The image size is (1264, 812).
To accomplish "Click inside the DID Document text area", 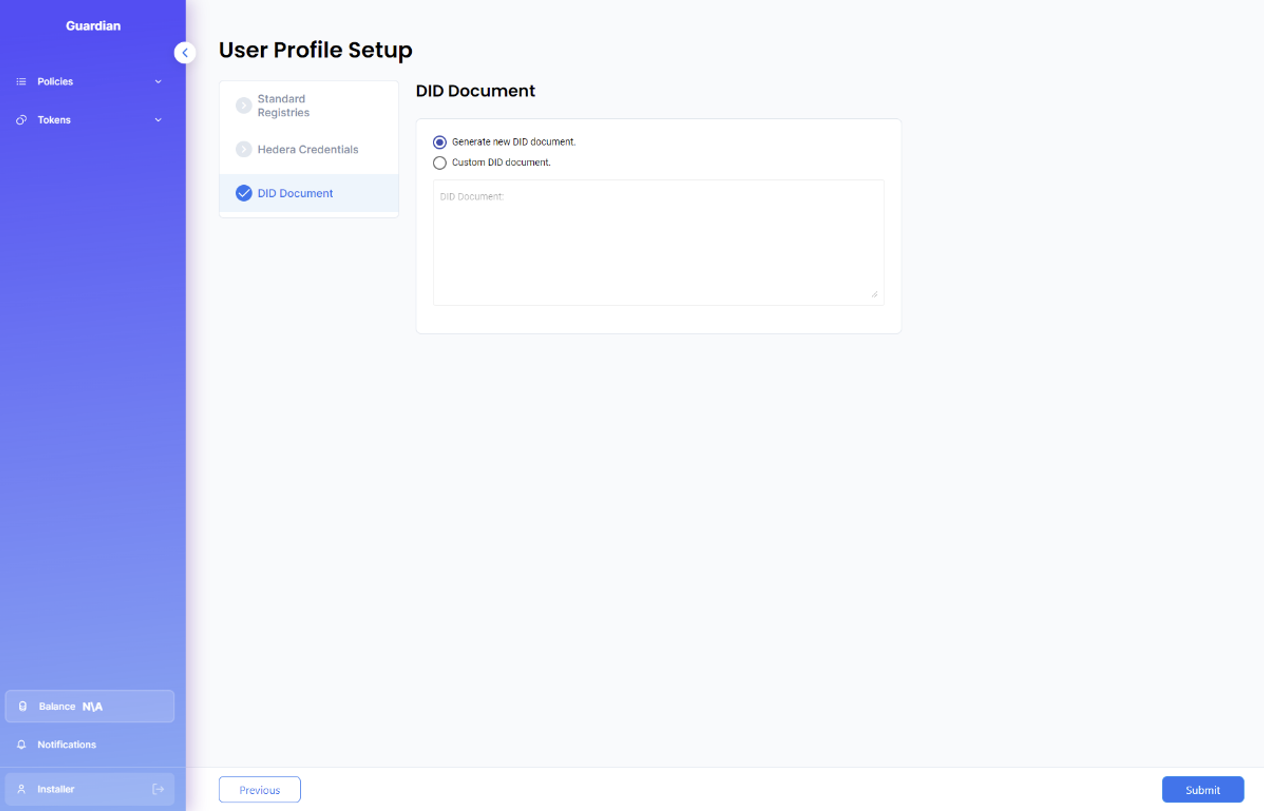I will click(658, 243).
